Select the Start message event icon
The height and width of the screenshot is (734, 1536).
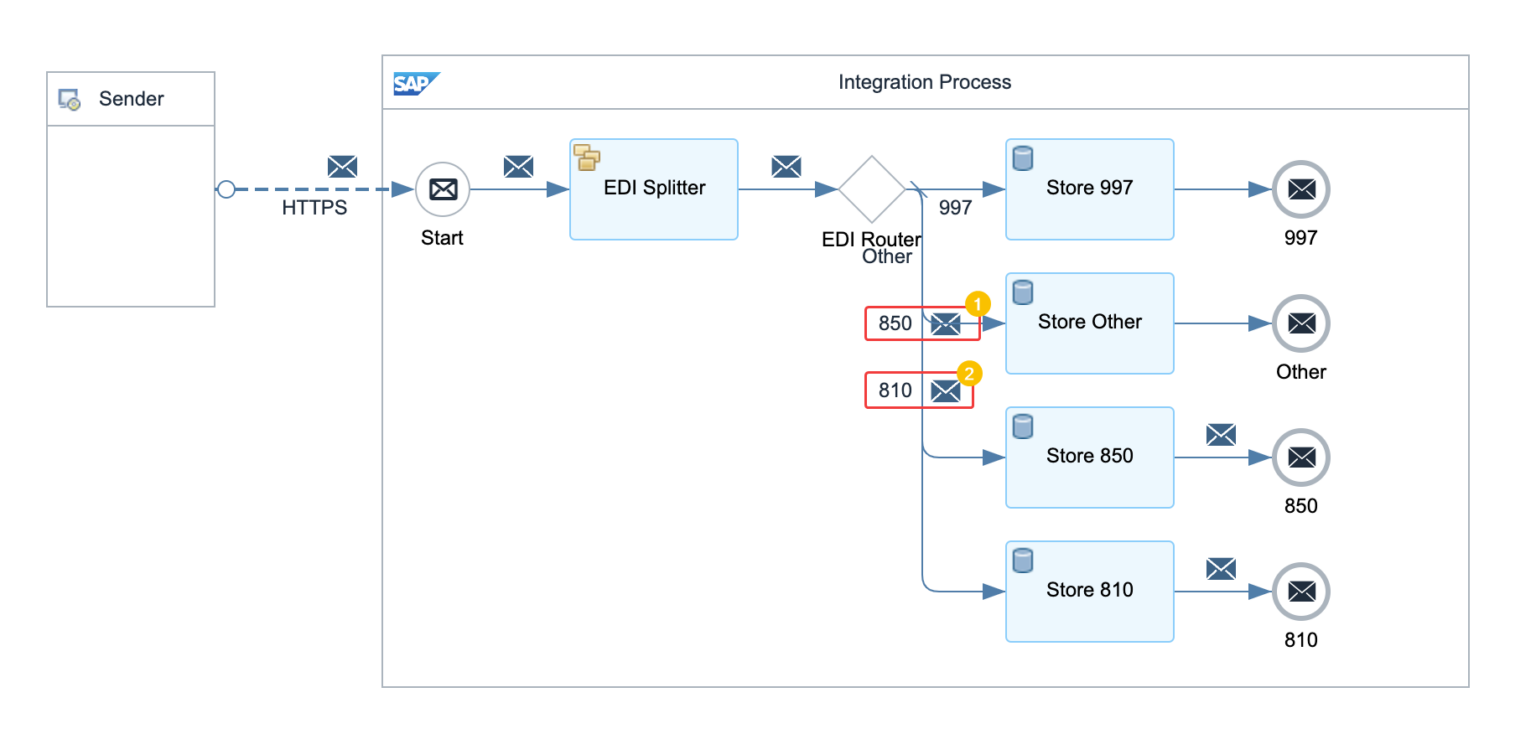442,189
